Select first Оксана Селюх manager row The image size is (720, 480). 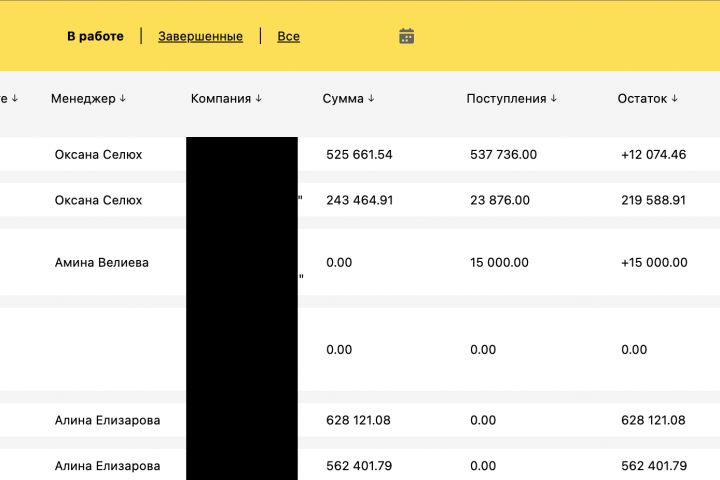(98, 155)
